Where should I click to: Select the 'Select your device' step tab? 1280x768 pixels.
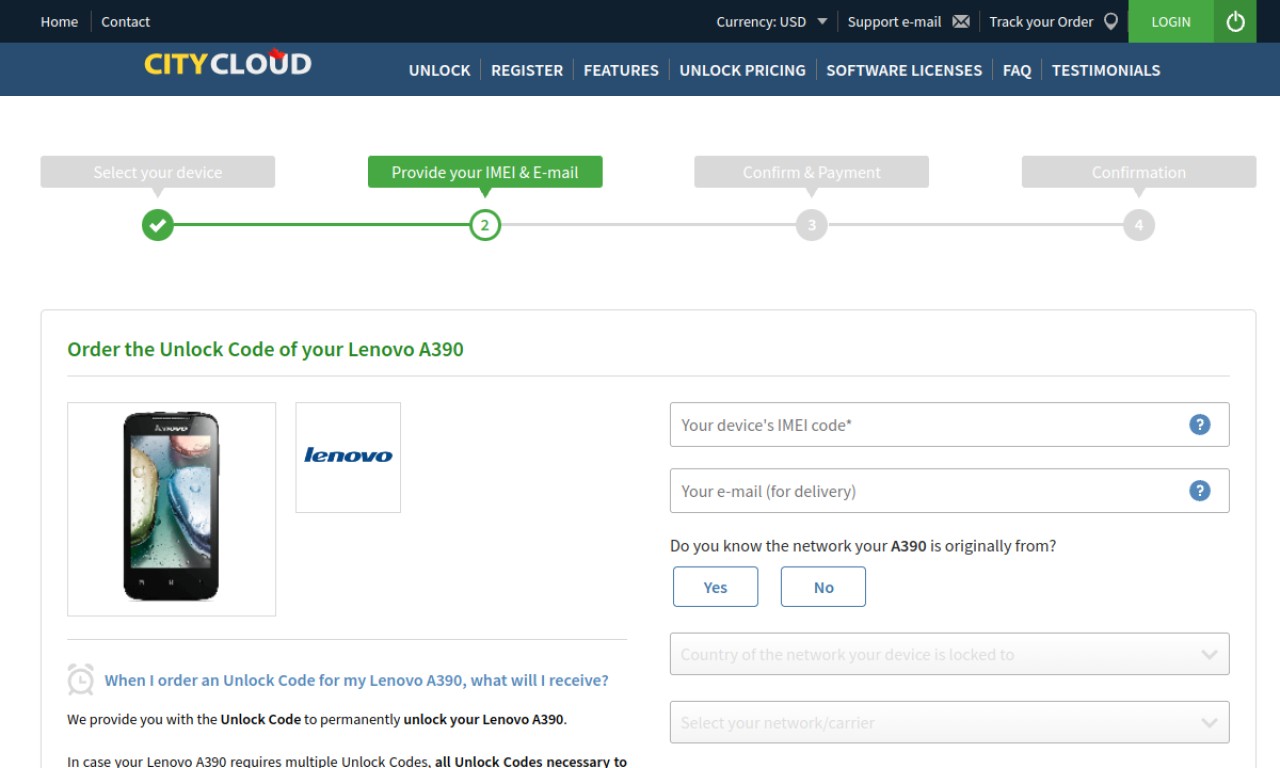[x=157, y=172]
